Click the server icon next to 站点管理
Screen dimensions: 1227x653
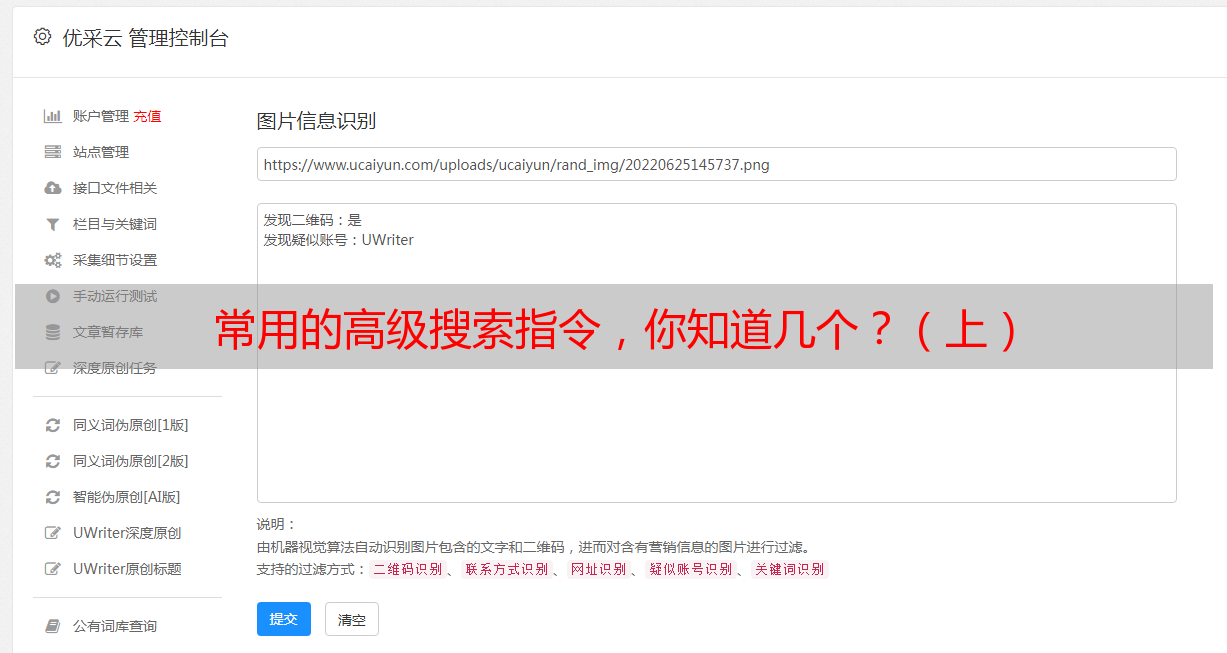pos(53,152)
